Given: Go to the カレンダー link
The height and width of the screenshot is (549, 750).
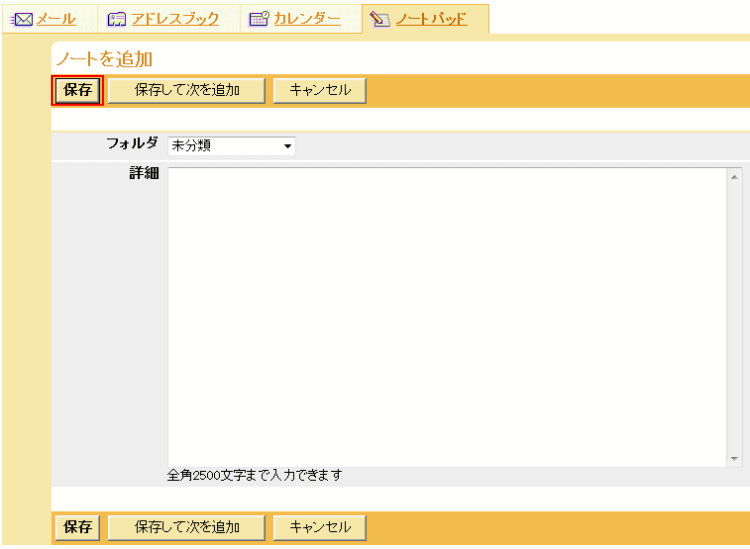Looking at the screenshot, I should (x=308, y=19).
